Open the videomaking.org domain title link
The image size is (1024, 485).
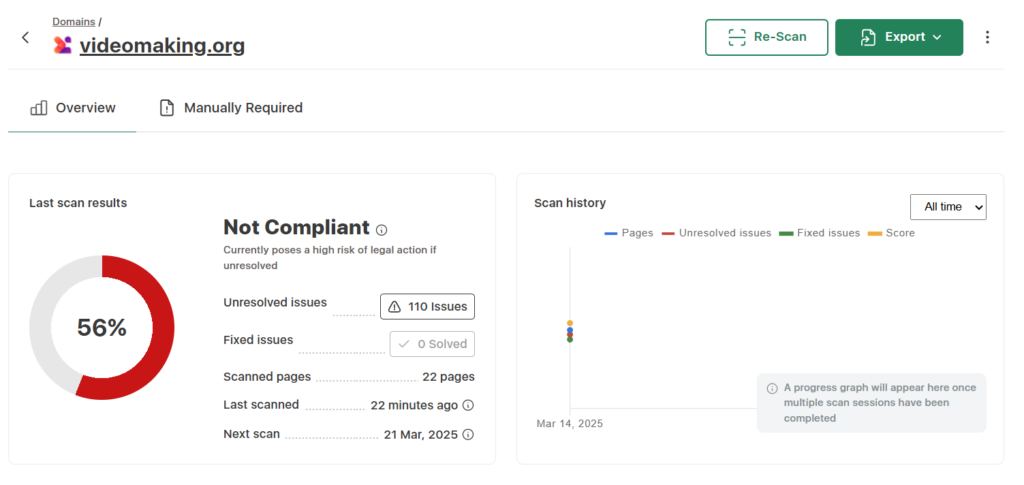point(162,45)
